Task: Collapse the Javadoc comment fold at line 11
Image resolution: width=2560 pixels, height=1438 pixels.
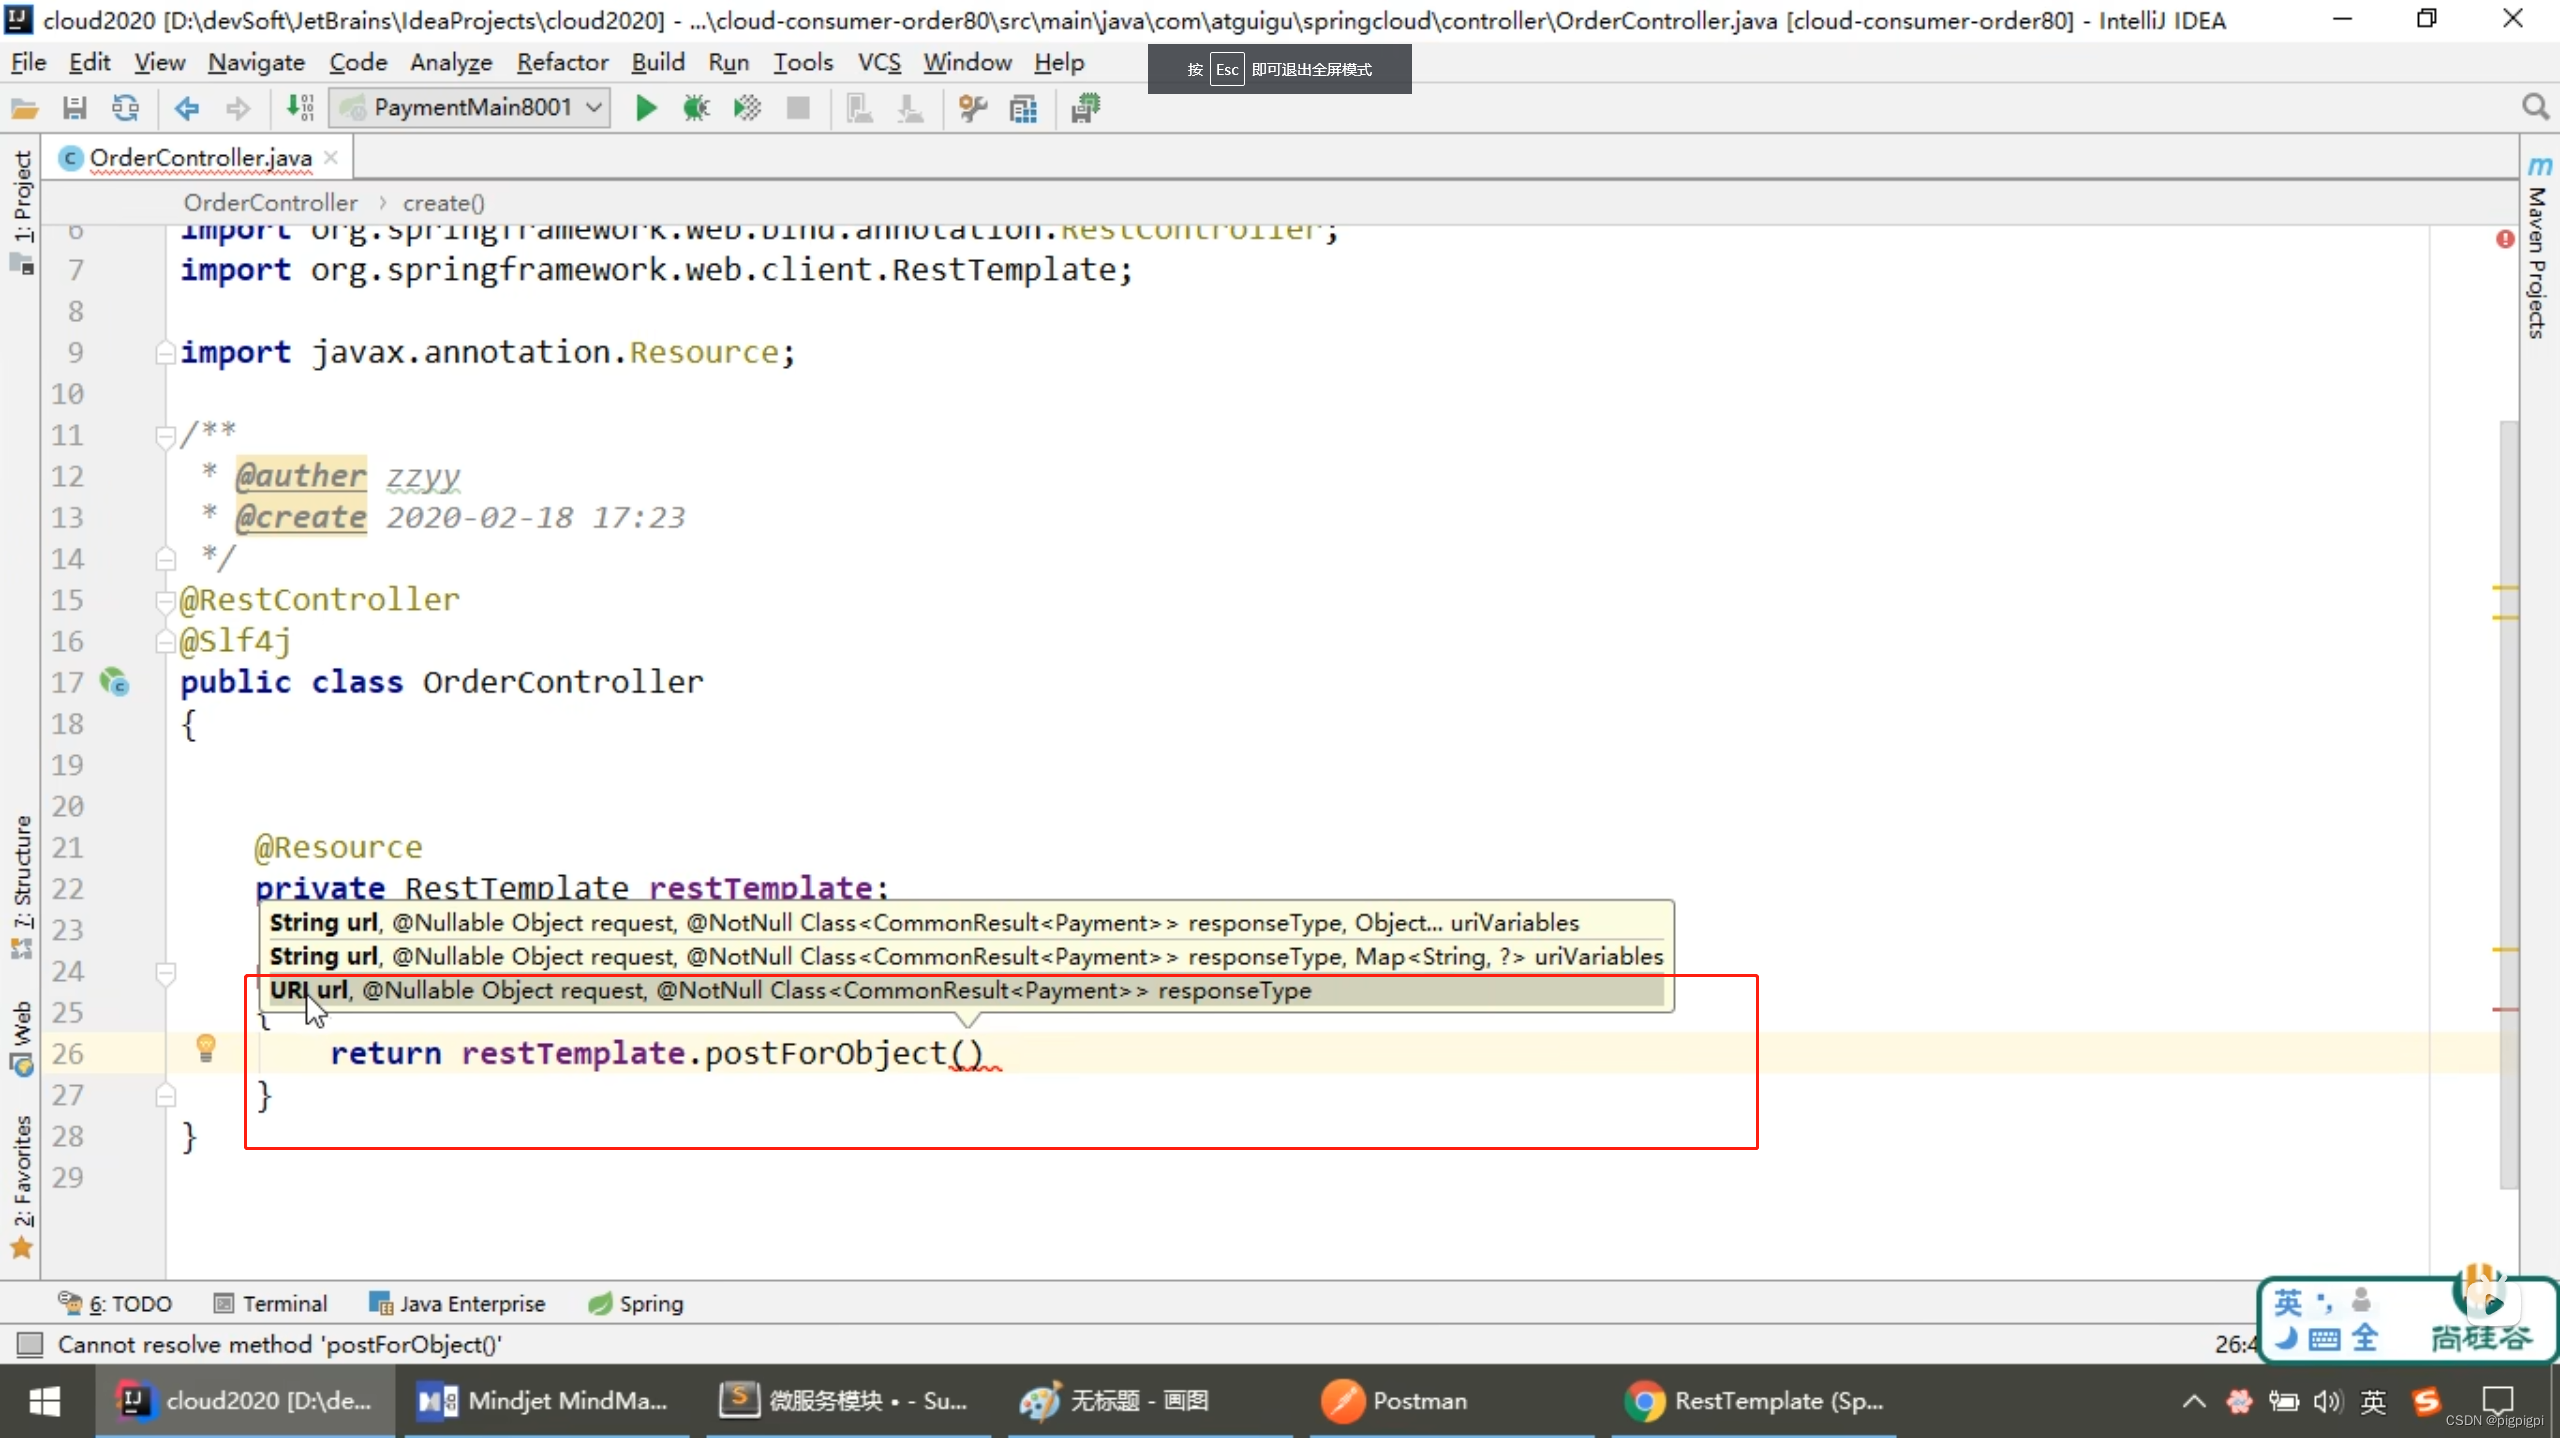Action: pos(165,436)
